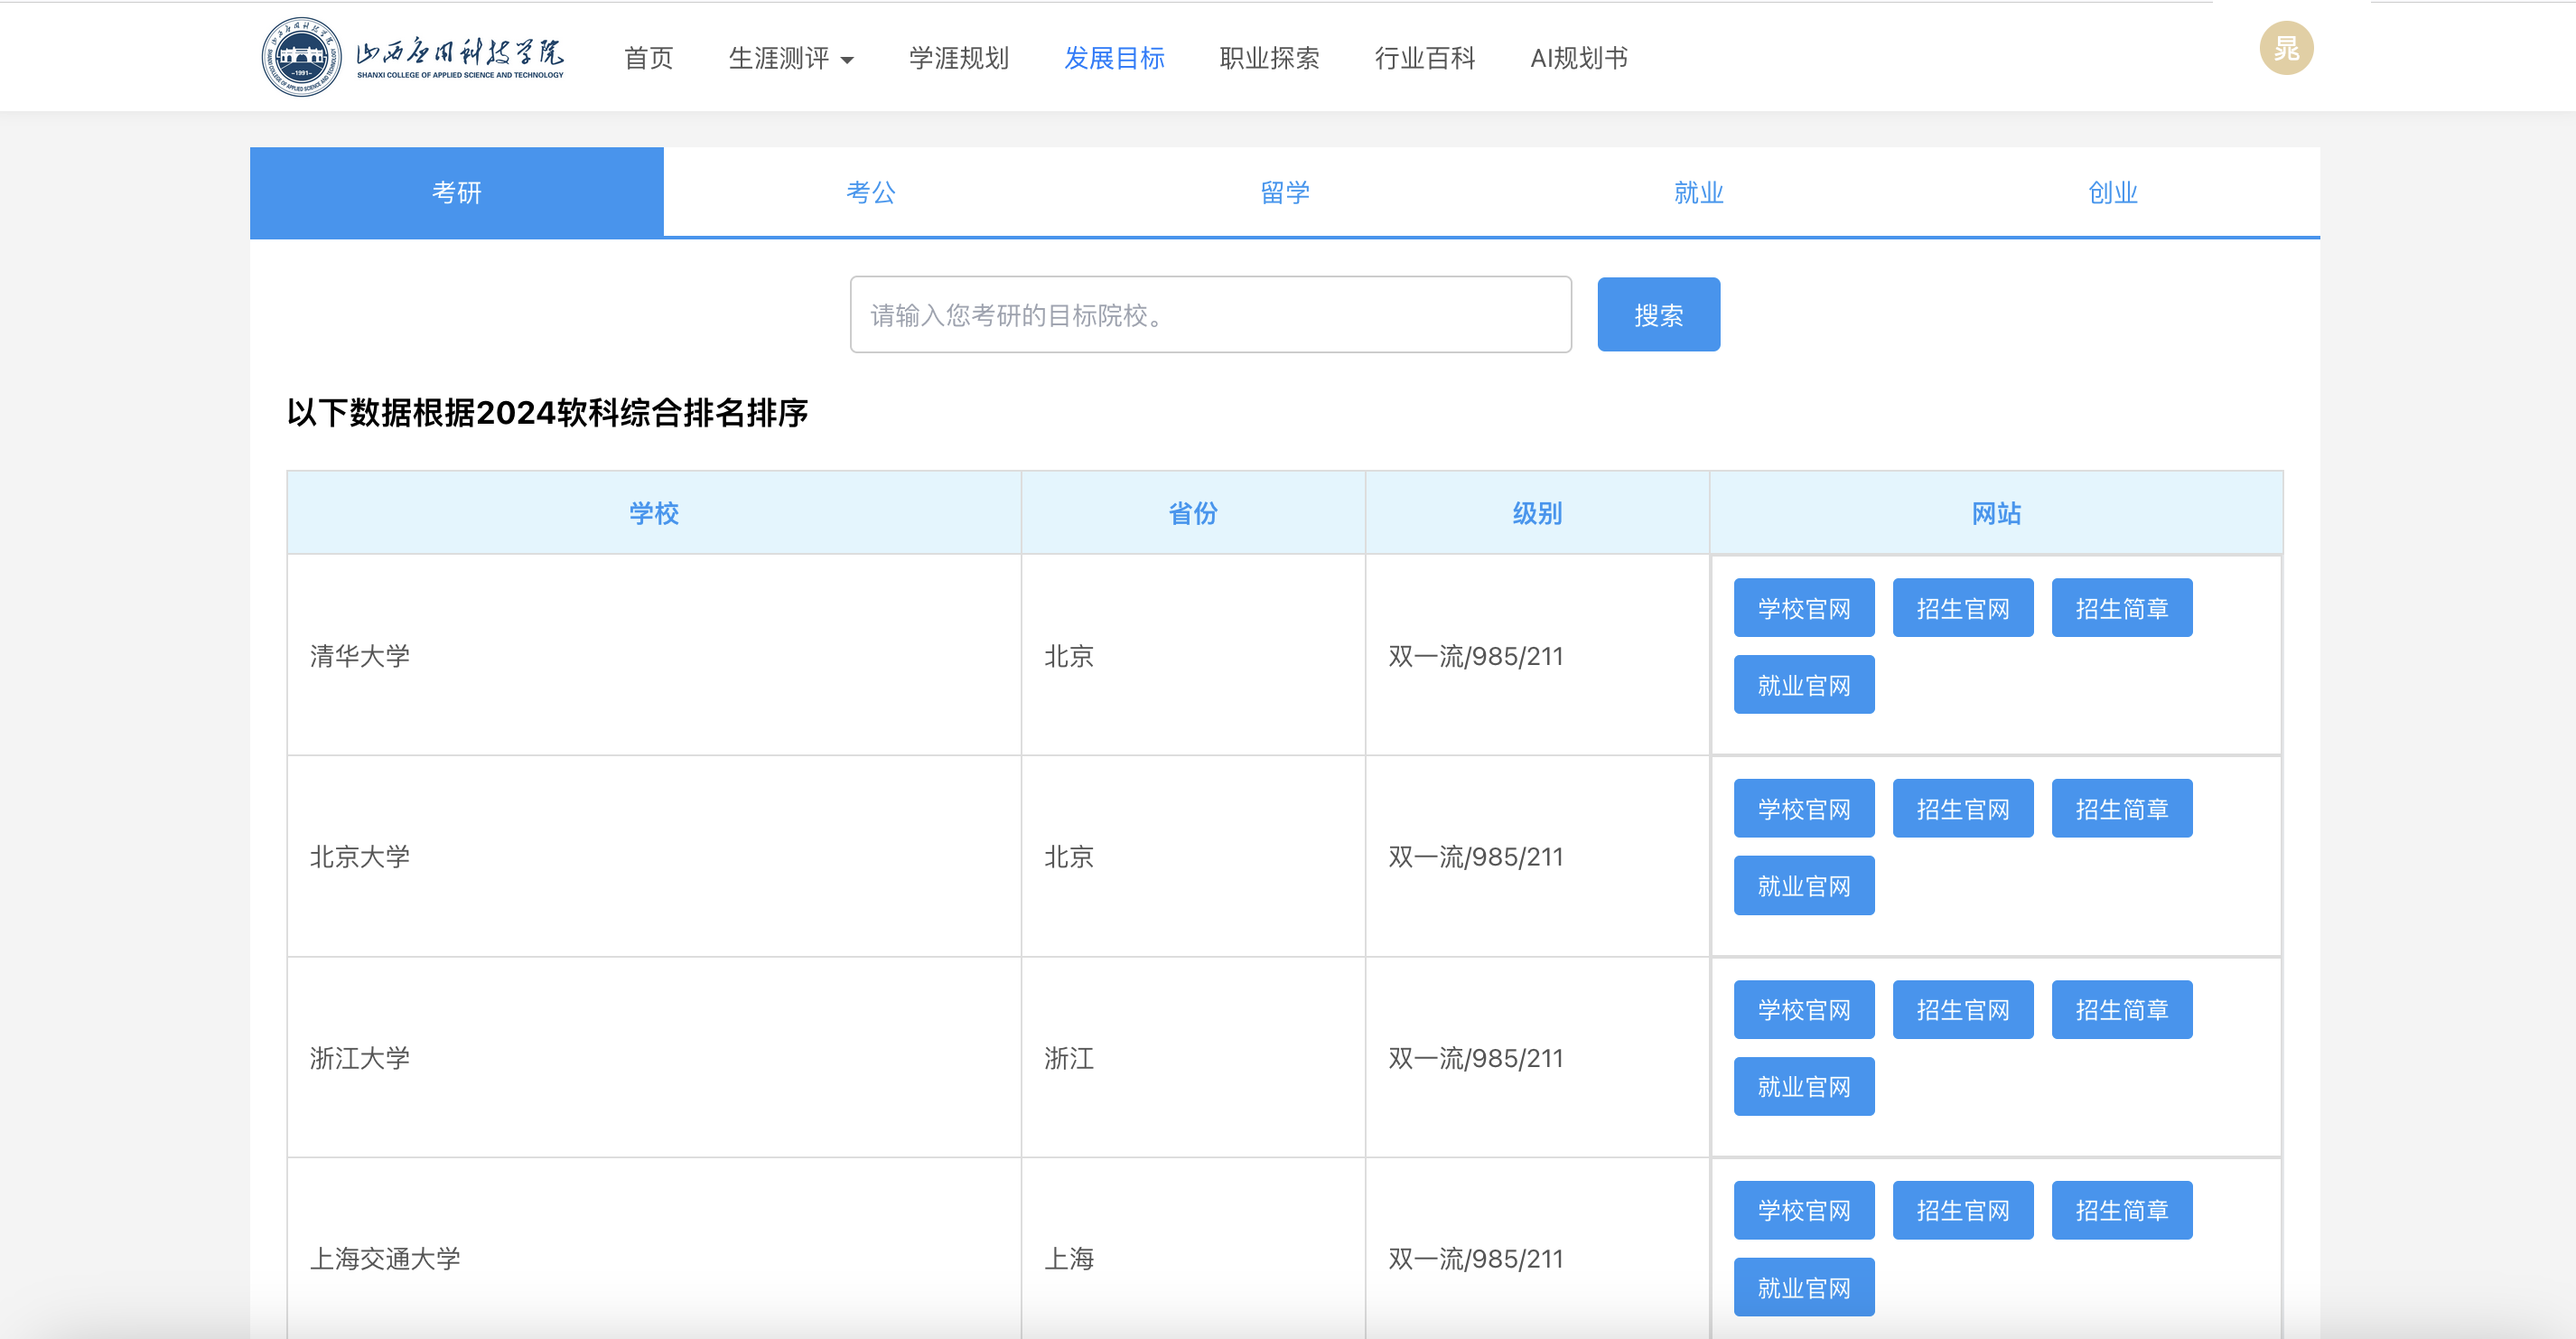Switch to the 考研 tab
This screenshot has height=1339, width=2576.
click(x=457, y=192)
